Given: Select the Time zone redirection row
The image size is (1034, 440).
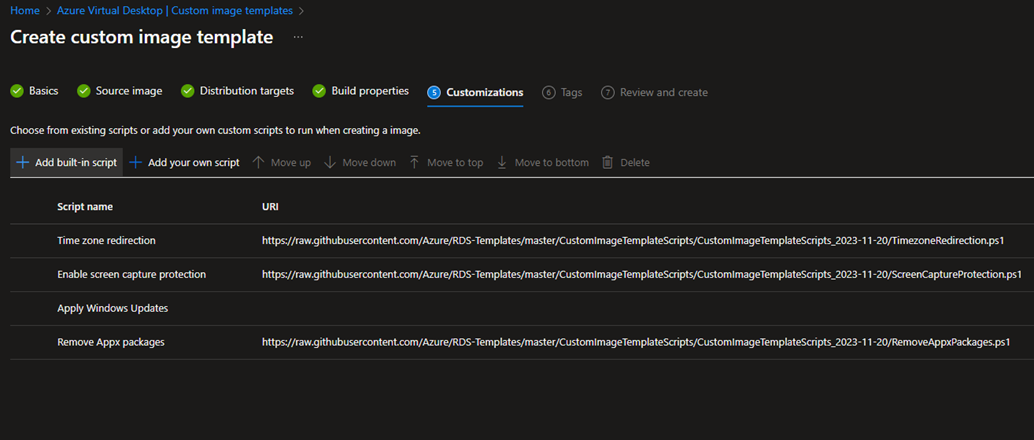Looking at the screenshot, I should [x=522, y=241].
